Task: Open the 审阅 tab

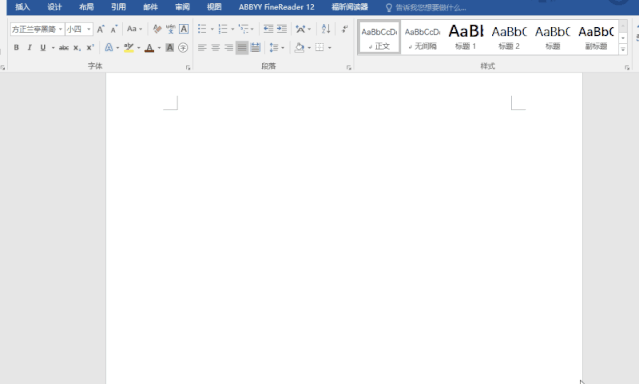Action: 182,7
